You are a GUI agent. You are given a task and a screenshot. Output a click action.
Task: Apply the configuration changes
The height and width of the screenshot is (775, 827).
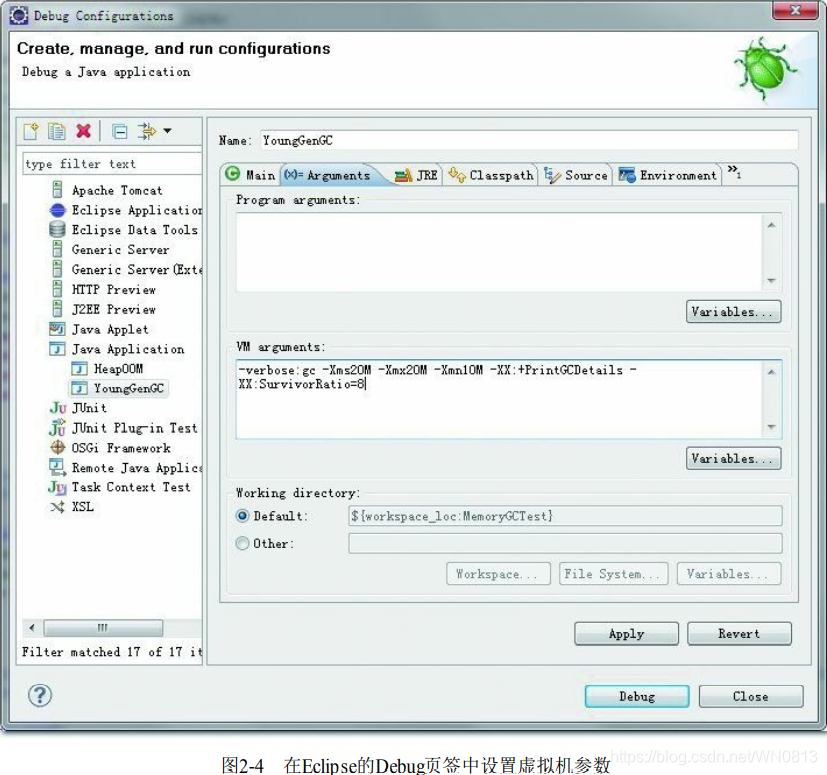626,634
